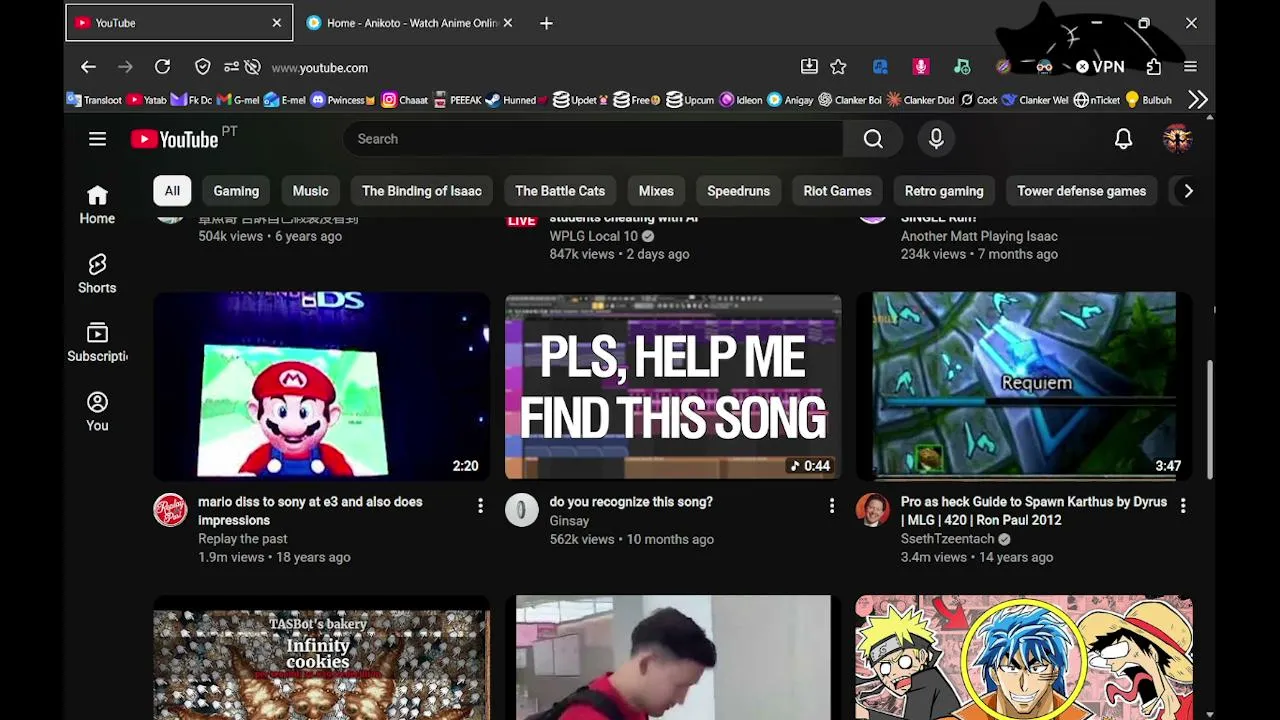Switch to the Anikoto browser tab
Image resolution: width=1280 pixels, height=720 pixels.
point(410,23)
